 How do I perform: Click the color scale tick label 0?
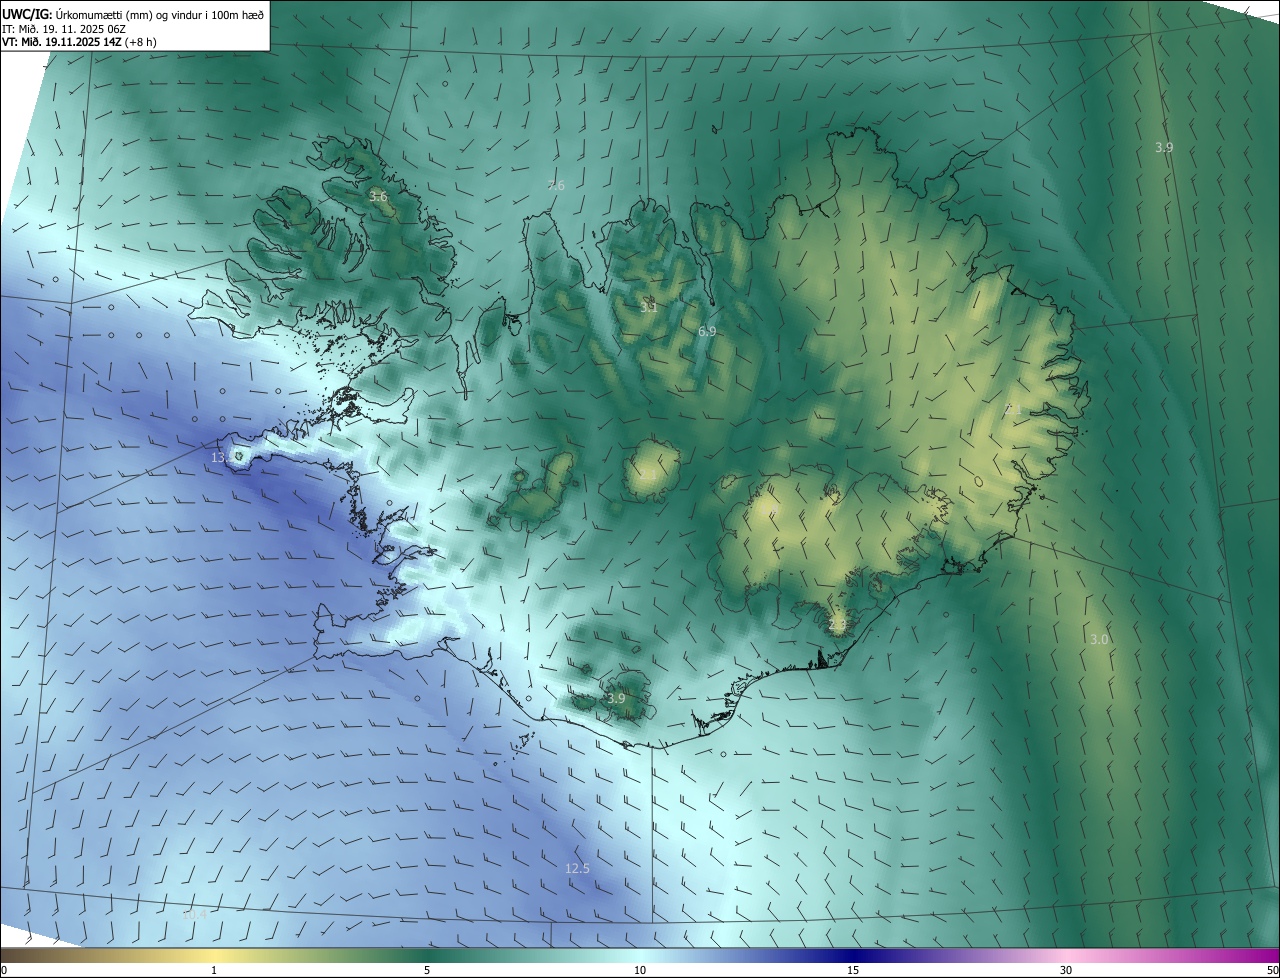click(x=4, y=970)
